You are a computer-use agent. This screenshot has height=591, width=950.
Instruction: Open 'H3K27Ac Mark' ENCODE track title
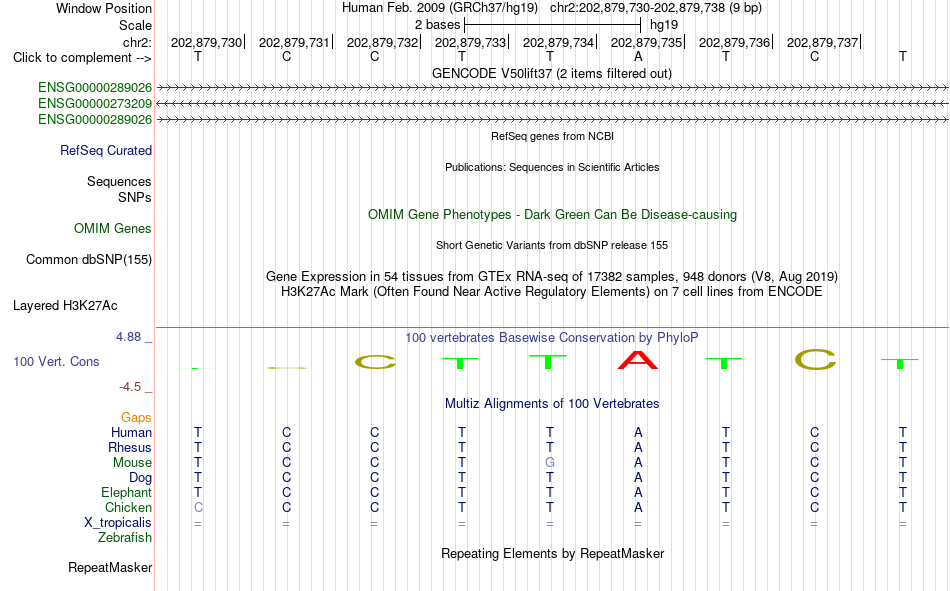coord(552,292)
